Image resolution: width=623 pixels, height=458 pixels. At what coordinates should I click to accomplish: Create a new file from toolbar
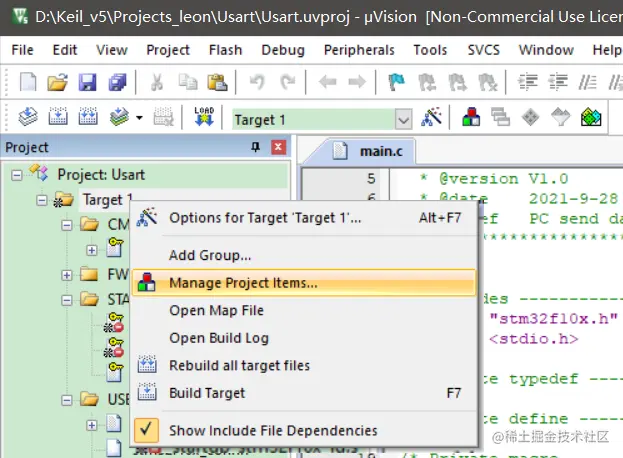(x=28, y=82)
